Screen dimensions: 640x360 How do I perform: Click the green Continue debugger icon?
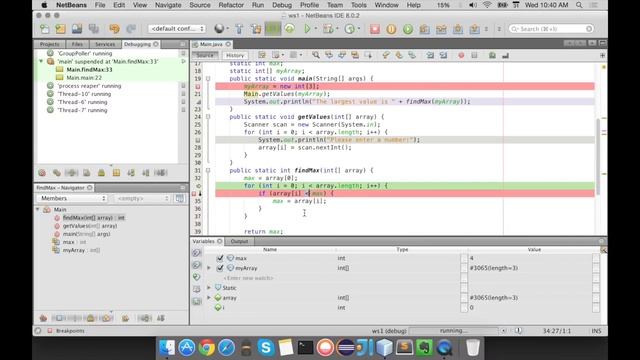tap(408, 29)
